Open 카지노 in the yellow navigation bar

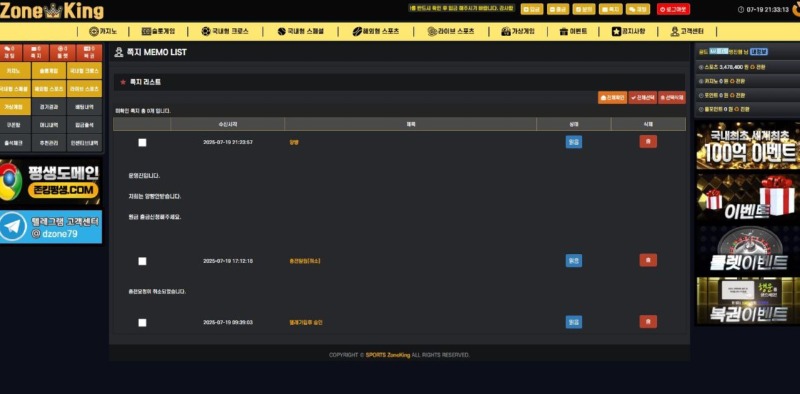103,31
